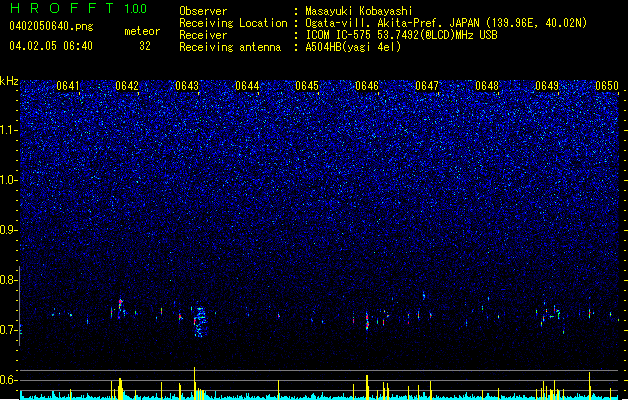
Task: Select the A504HB(yagi 4el) antenna text
Action: coord(353,47)
